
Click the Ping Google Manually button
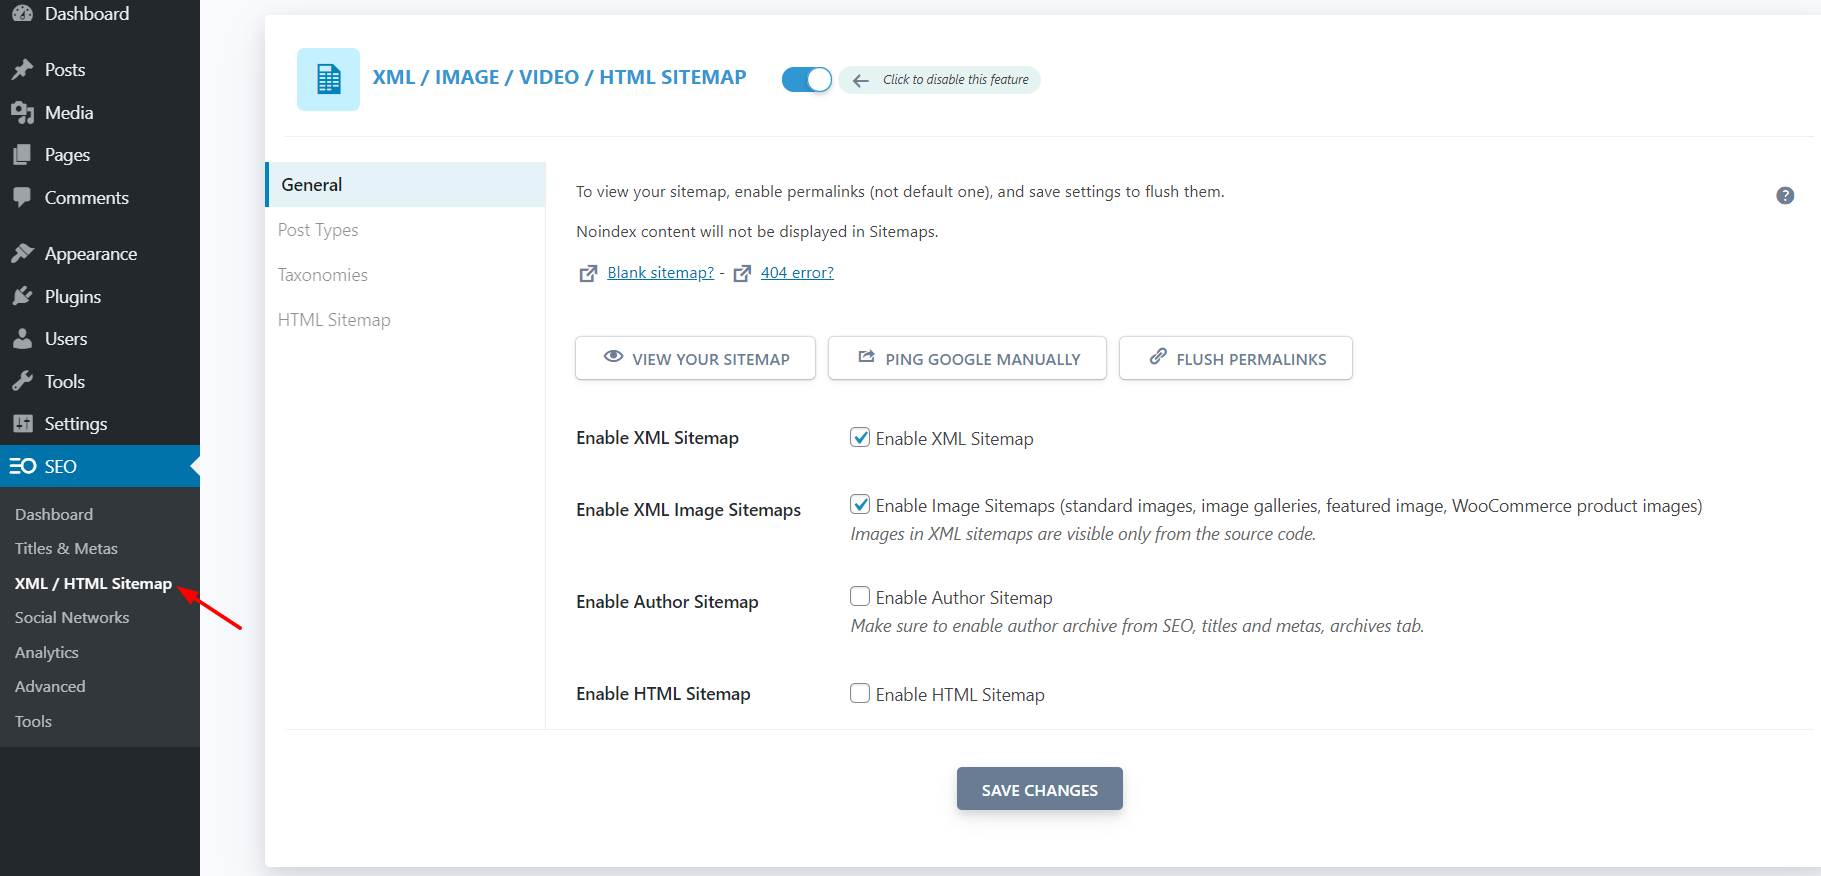(x=967, y=358)
